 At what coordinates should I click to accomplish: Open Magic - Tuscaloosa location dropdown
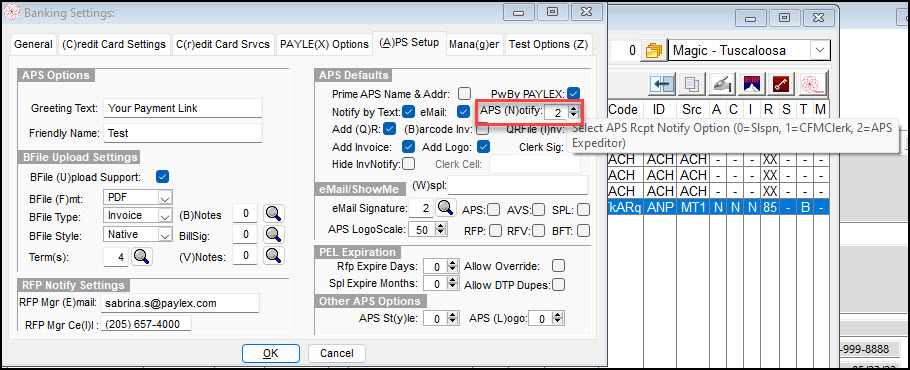pos(819,50)
